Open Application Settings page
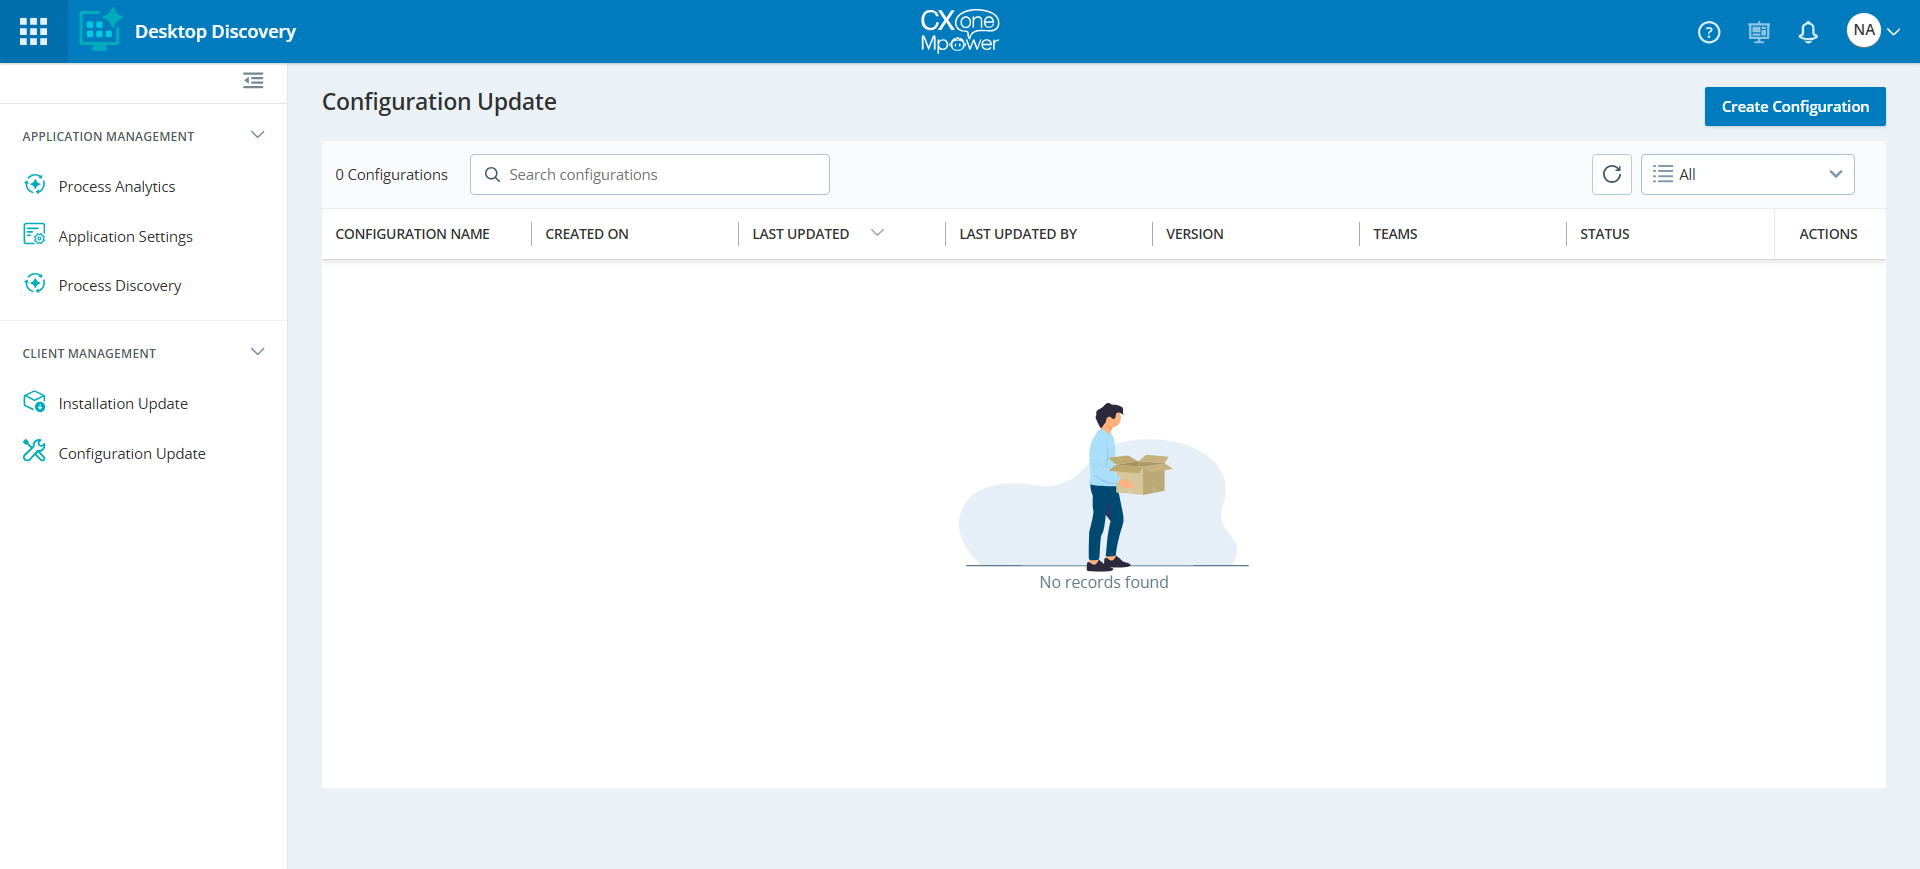The image size is (1920, 869). [125, 236]
